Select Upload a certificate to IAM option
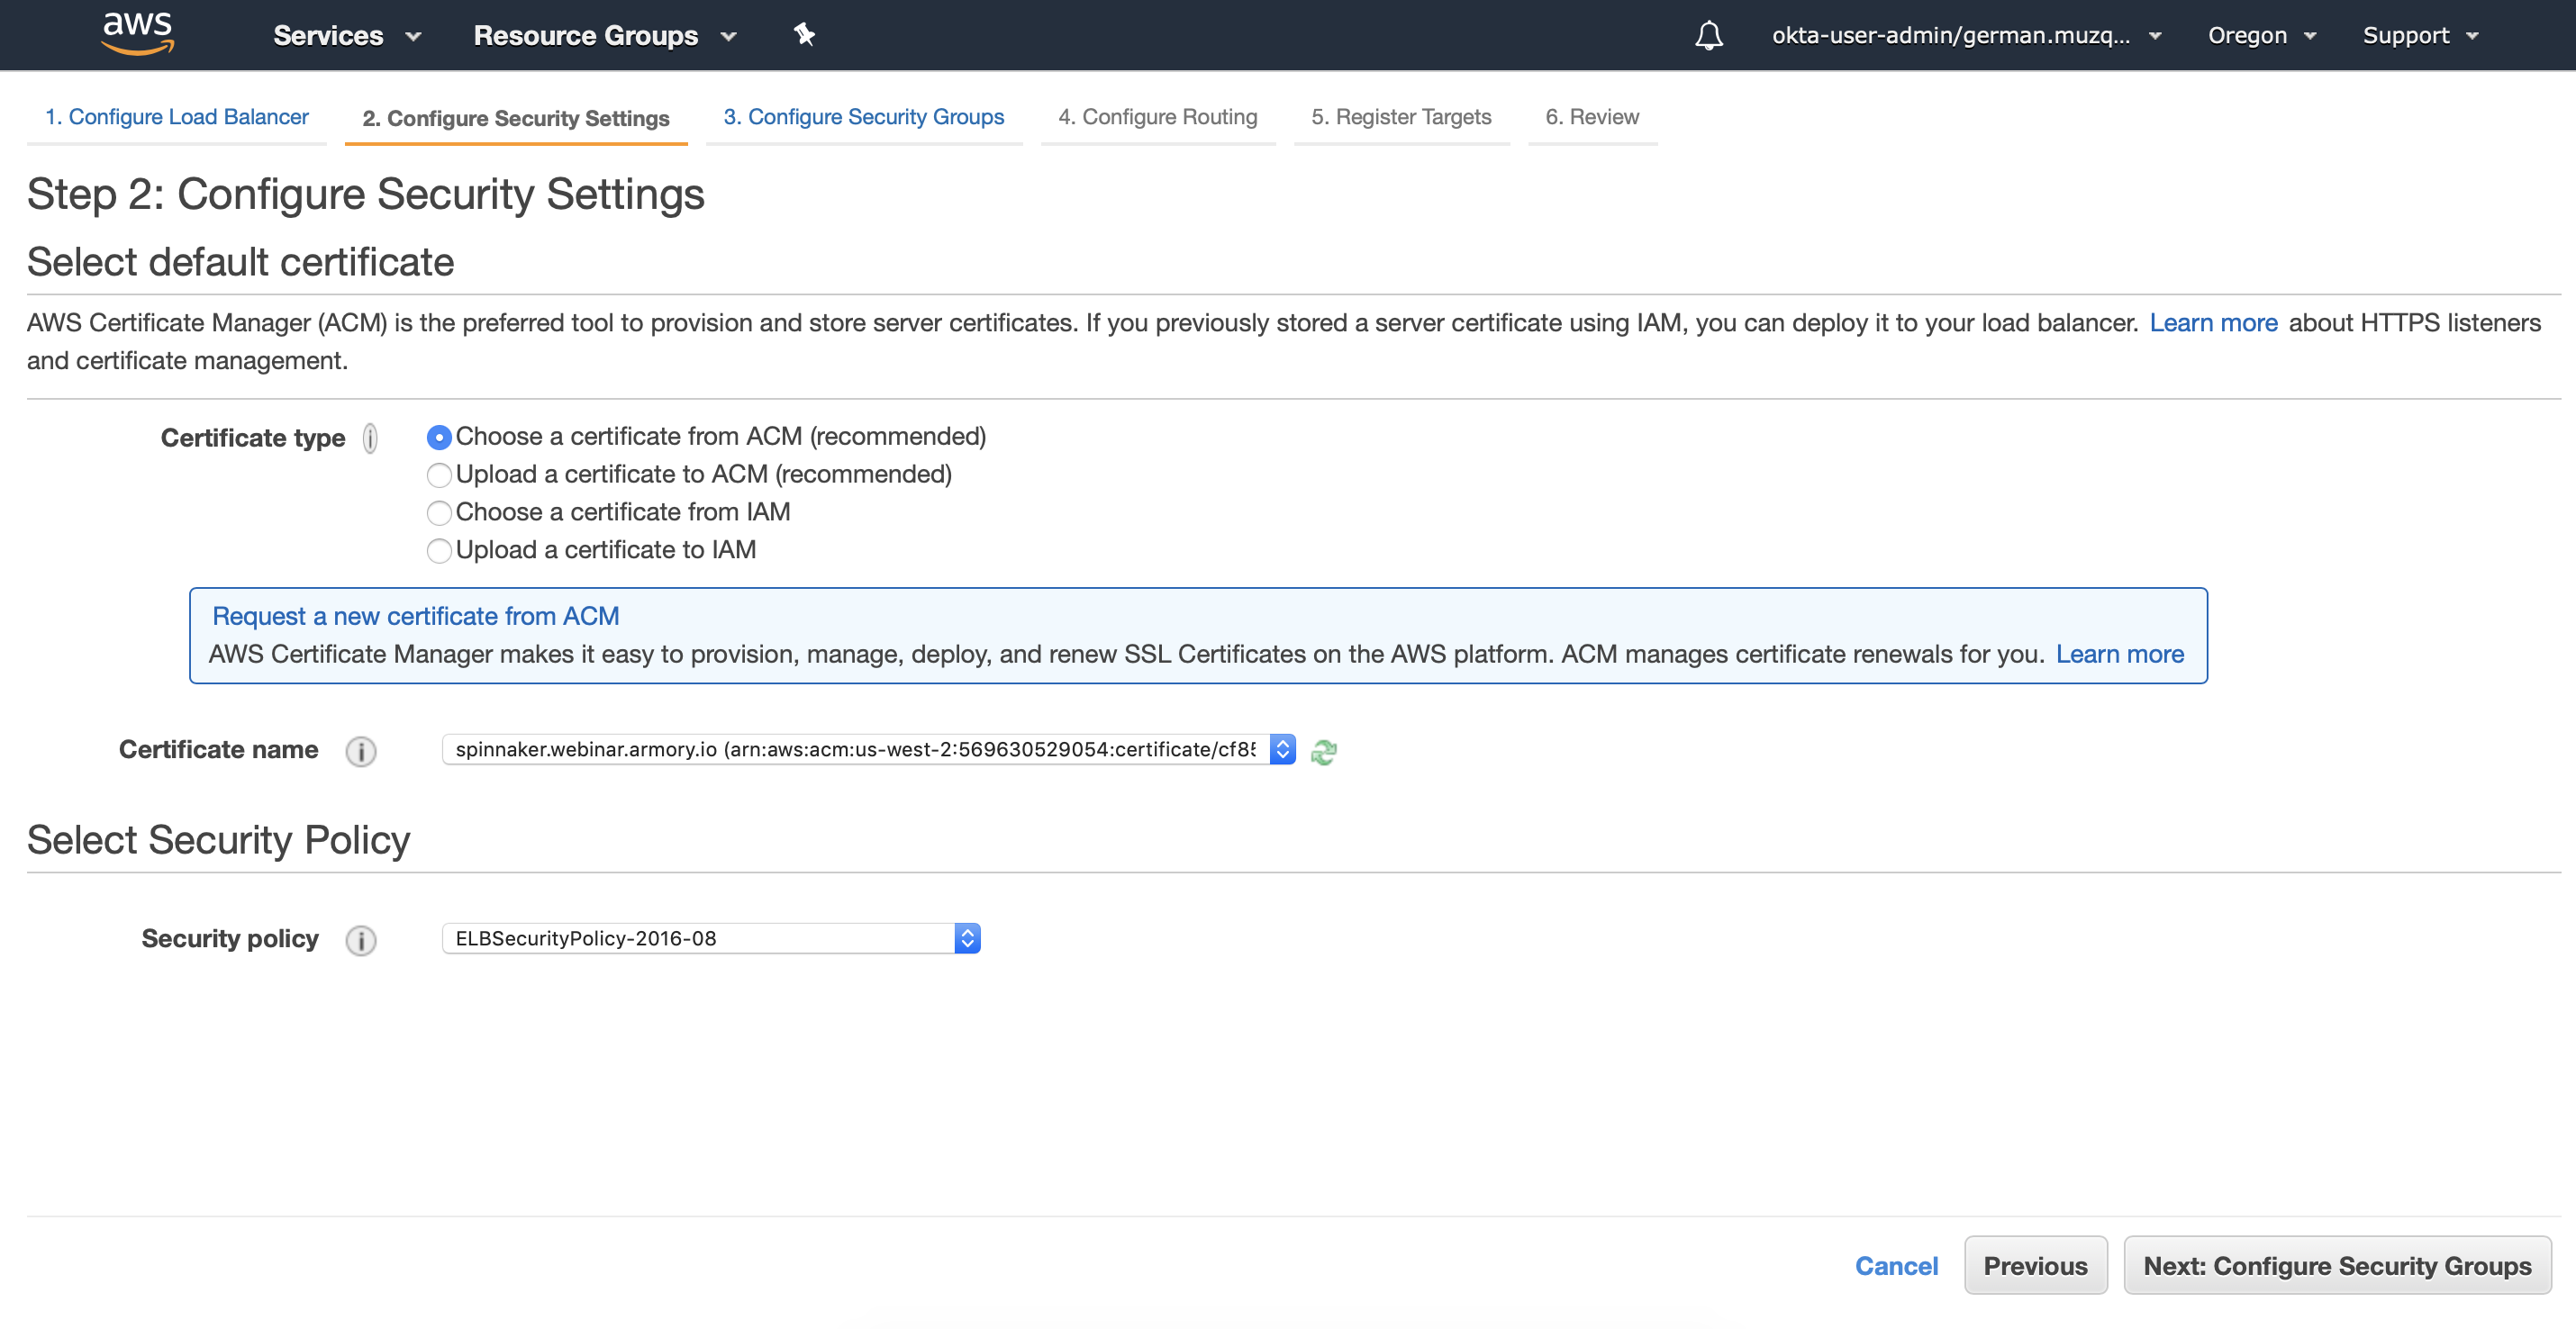The width and height of the screenshot is (2576, 1329). (x=438, y=551)
